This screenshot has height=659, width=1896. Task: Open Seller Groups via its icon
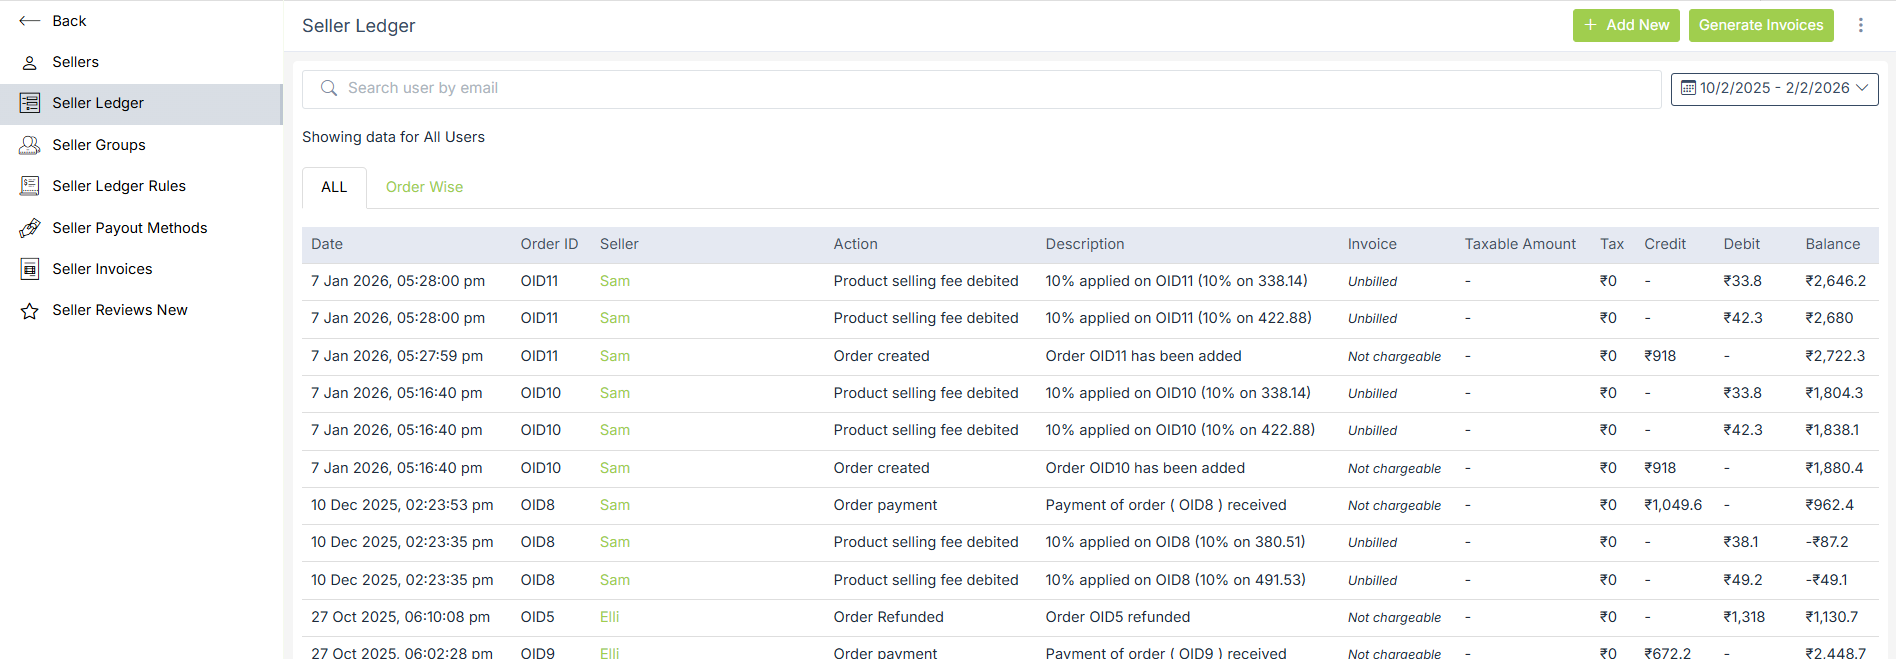coord(30,145)
